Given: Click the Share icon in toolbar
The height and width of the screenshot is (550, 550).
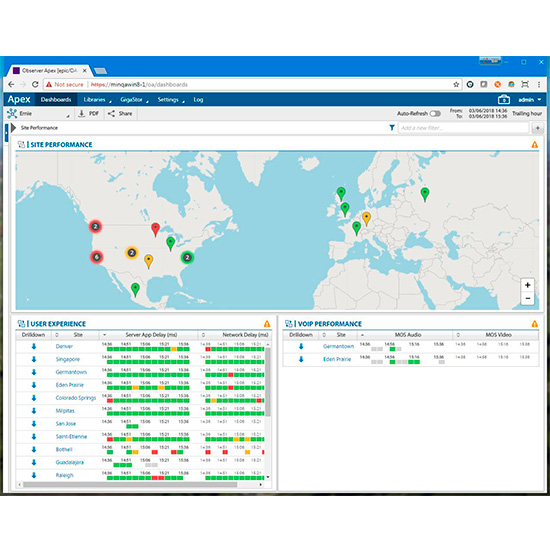Looking at the screenshot, I should 111,114.
